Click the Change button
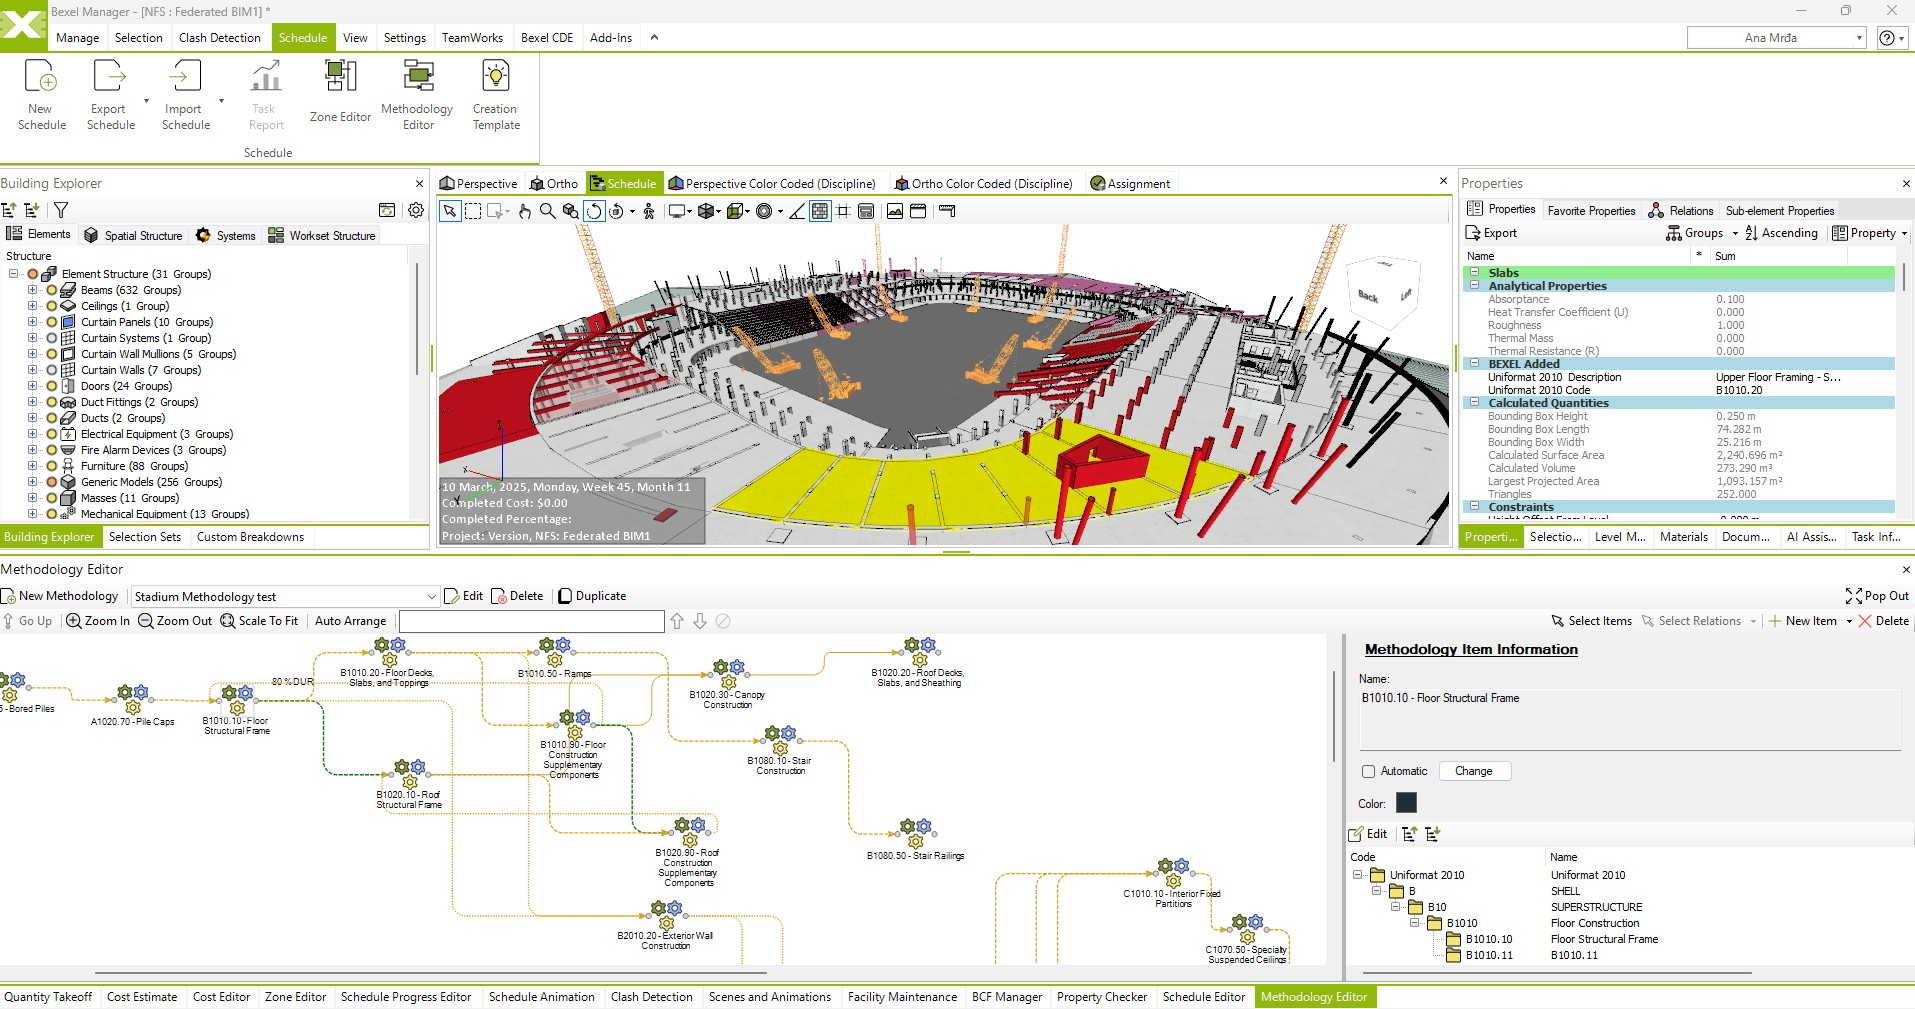This screenshot has width=1915, height=1009. click(x=1474, y=771)
